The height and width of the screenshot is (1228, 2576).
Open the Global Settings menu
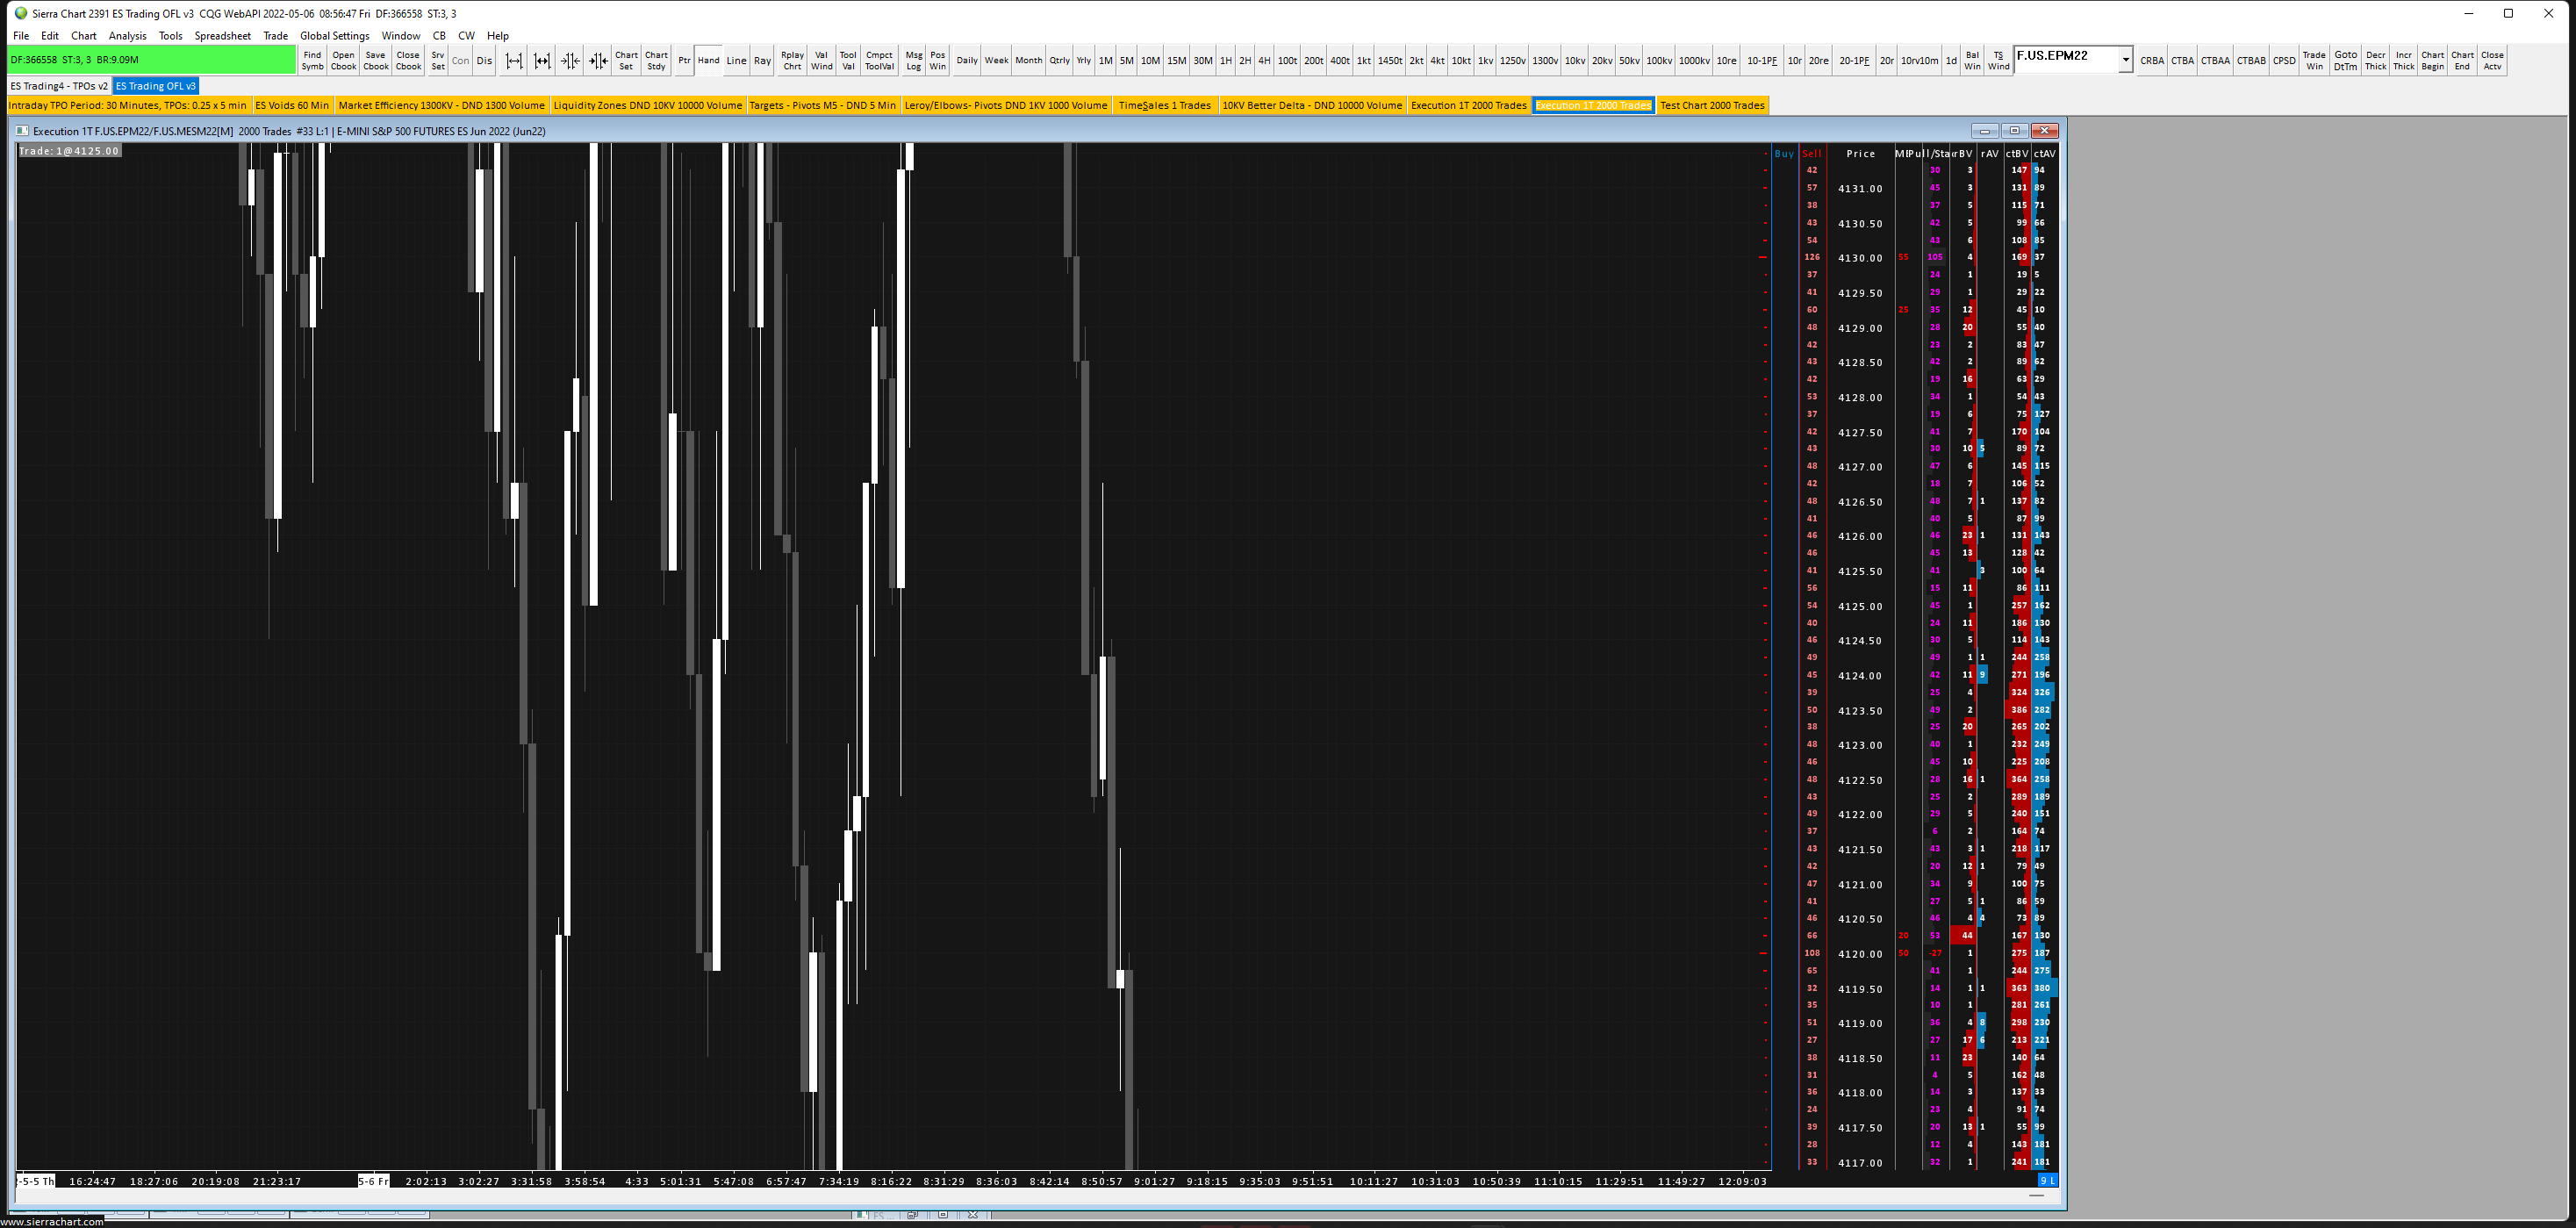tap(334, 36)
